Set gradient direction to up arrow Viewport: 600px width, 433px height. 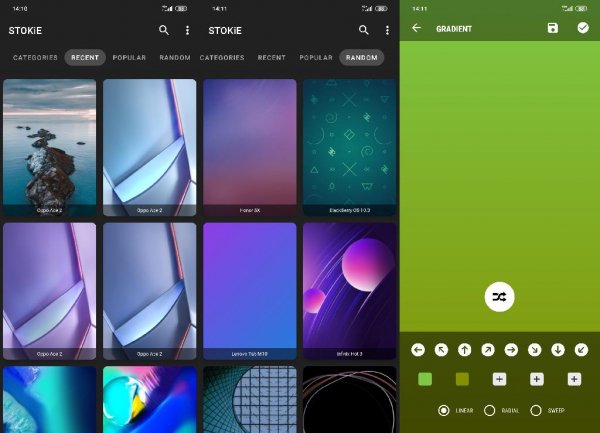click(465, 350)
